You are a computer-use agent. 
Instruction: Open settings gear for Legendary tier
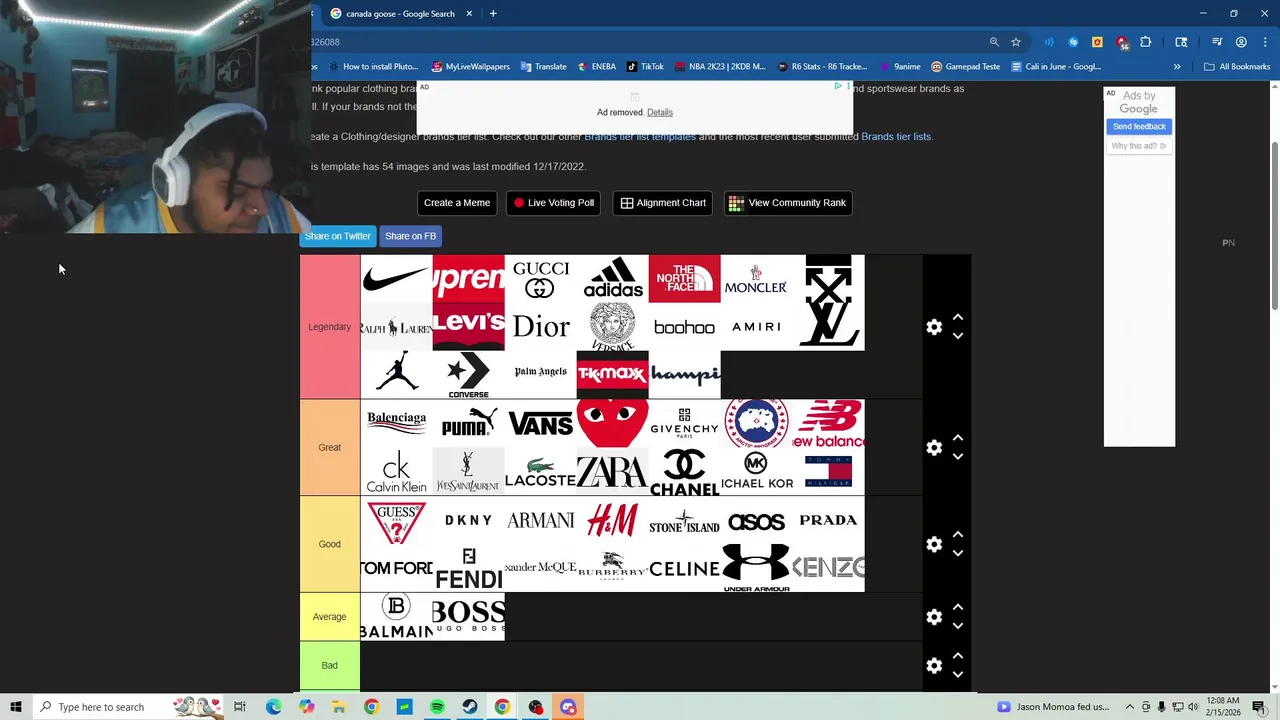[934, 327]
